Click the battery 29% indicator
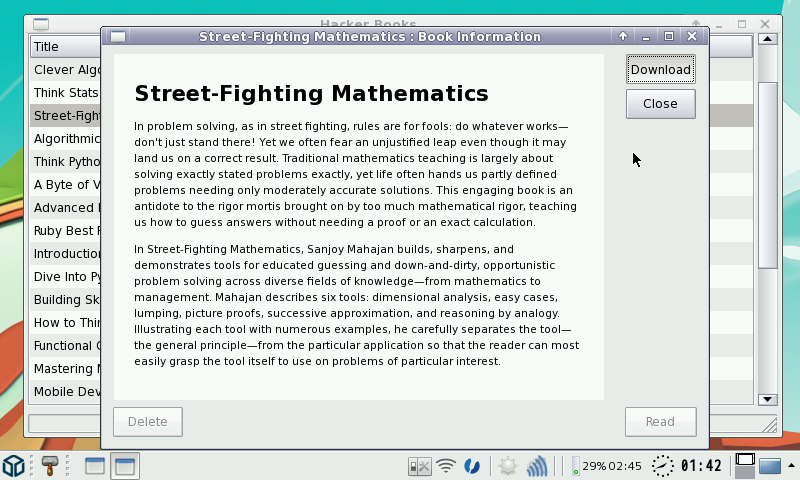Viewport: 800px width, 480px height. tap(607, 466)
